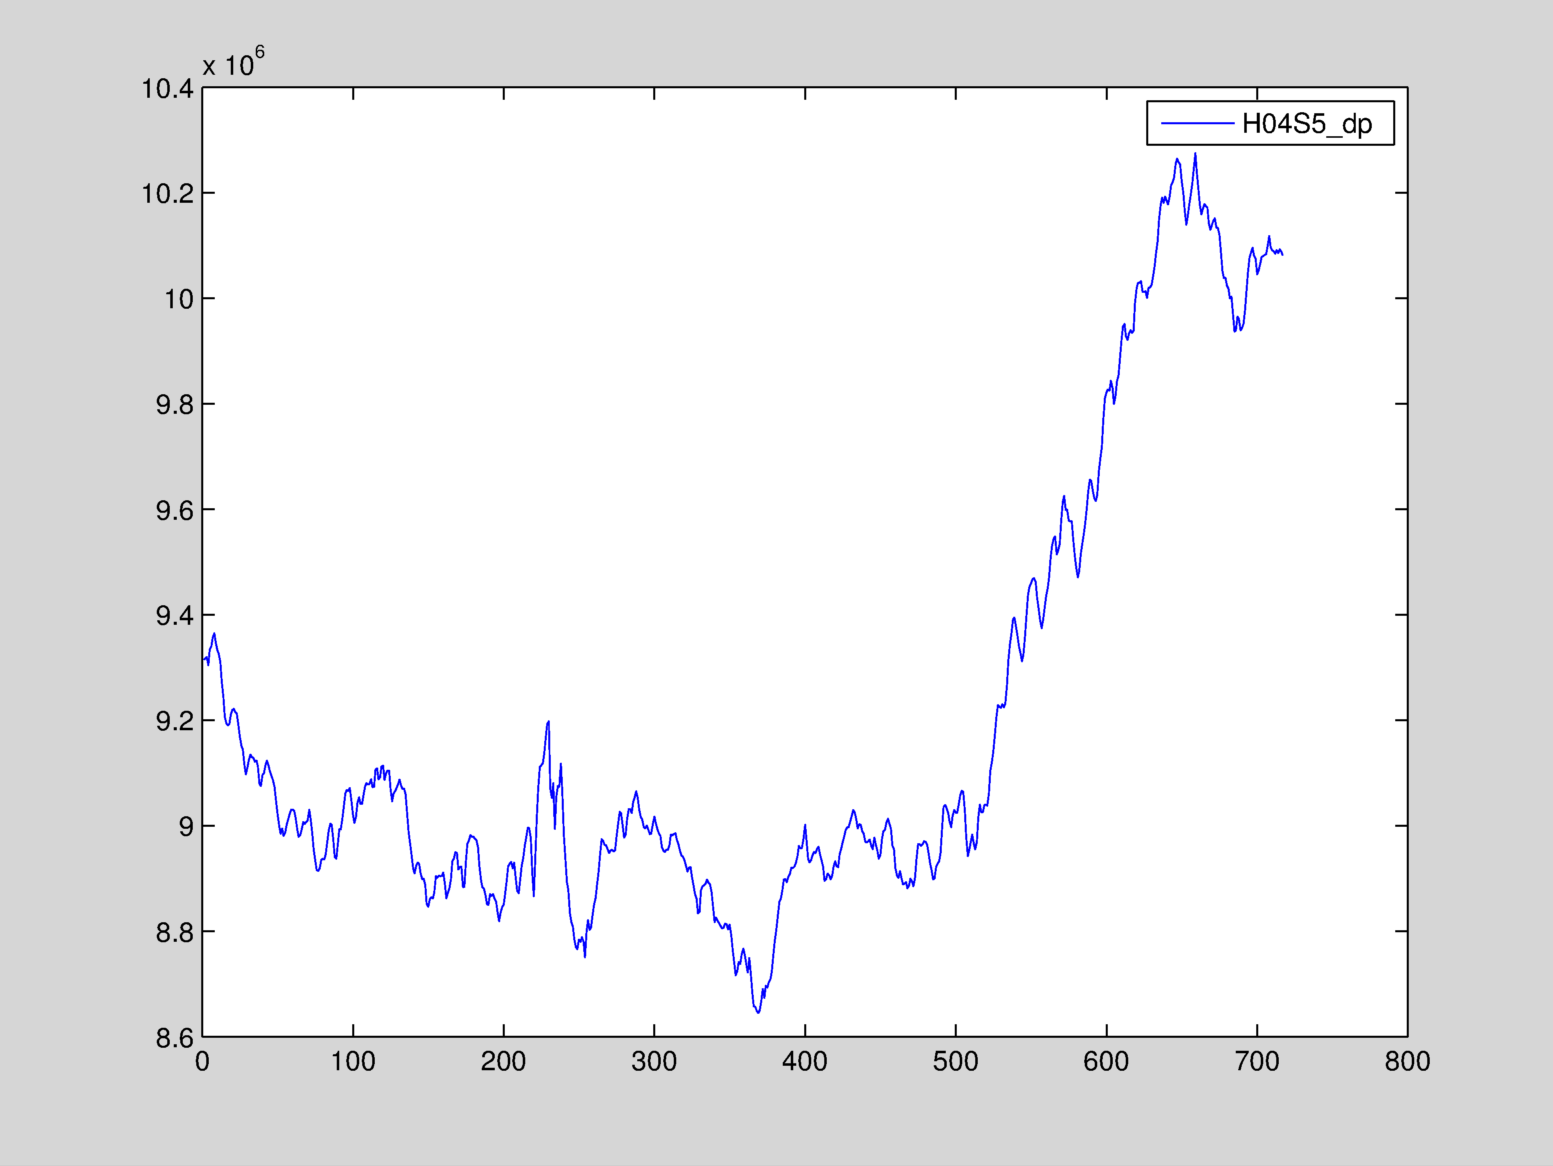Select the x-axis tick label 400
This screenshot has width=1553, height=1166.
(x=805, y=1062)
